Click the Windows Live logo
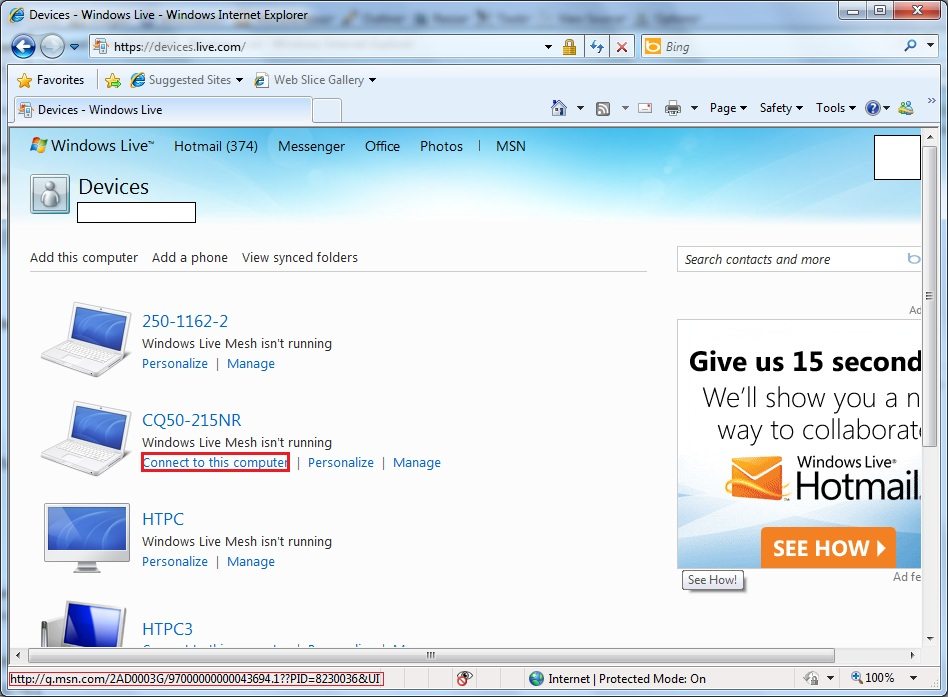Viewport: 948px width, 697px height. [93, 146]
